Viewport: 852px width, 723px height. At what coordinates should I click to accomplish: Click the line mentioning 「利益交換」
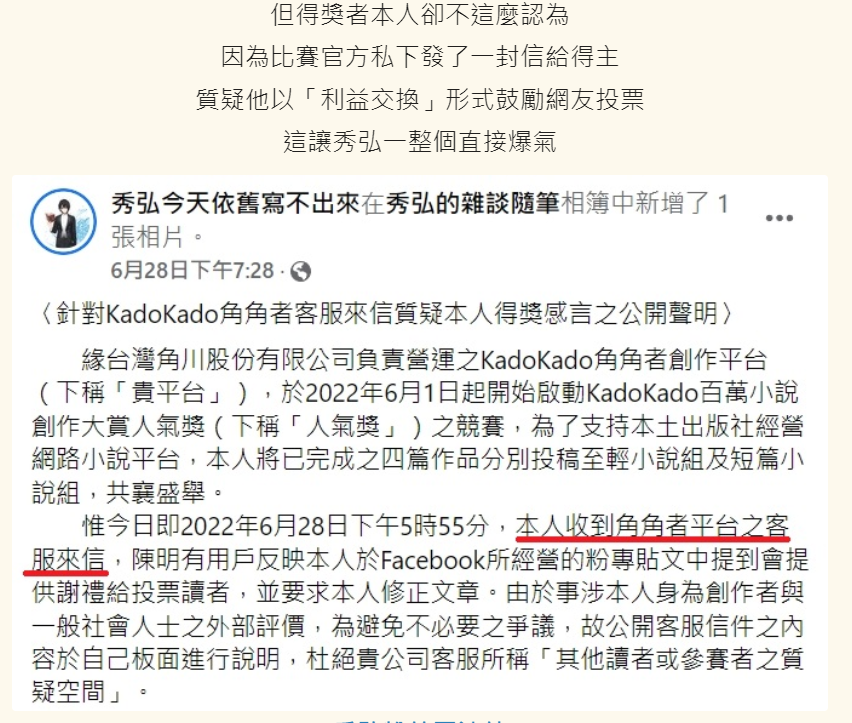point(419,99)
